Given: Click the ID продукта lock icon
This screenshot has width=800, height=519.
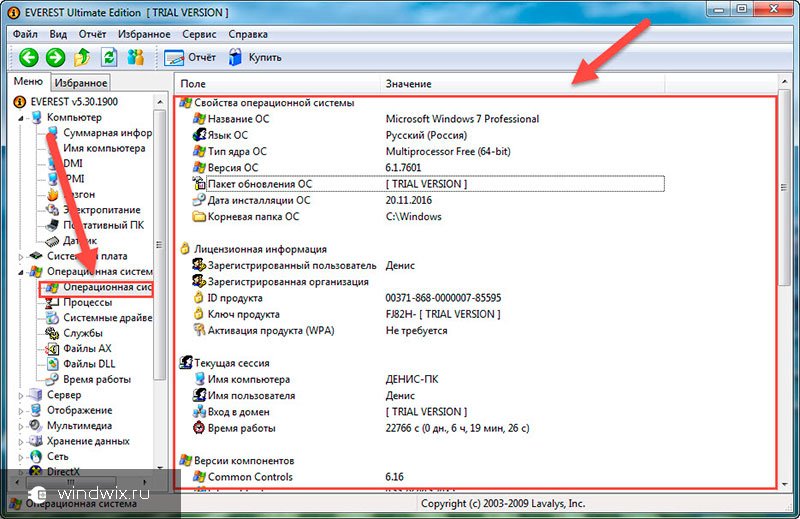Looking at the screenshot, I should point(198,298).
